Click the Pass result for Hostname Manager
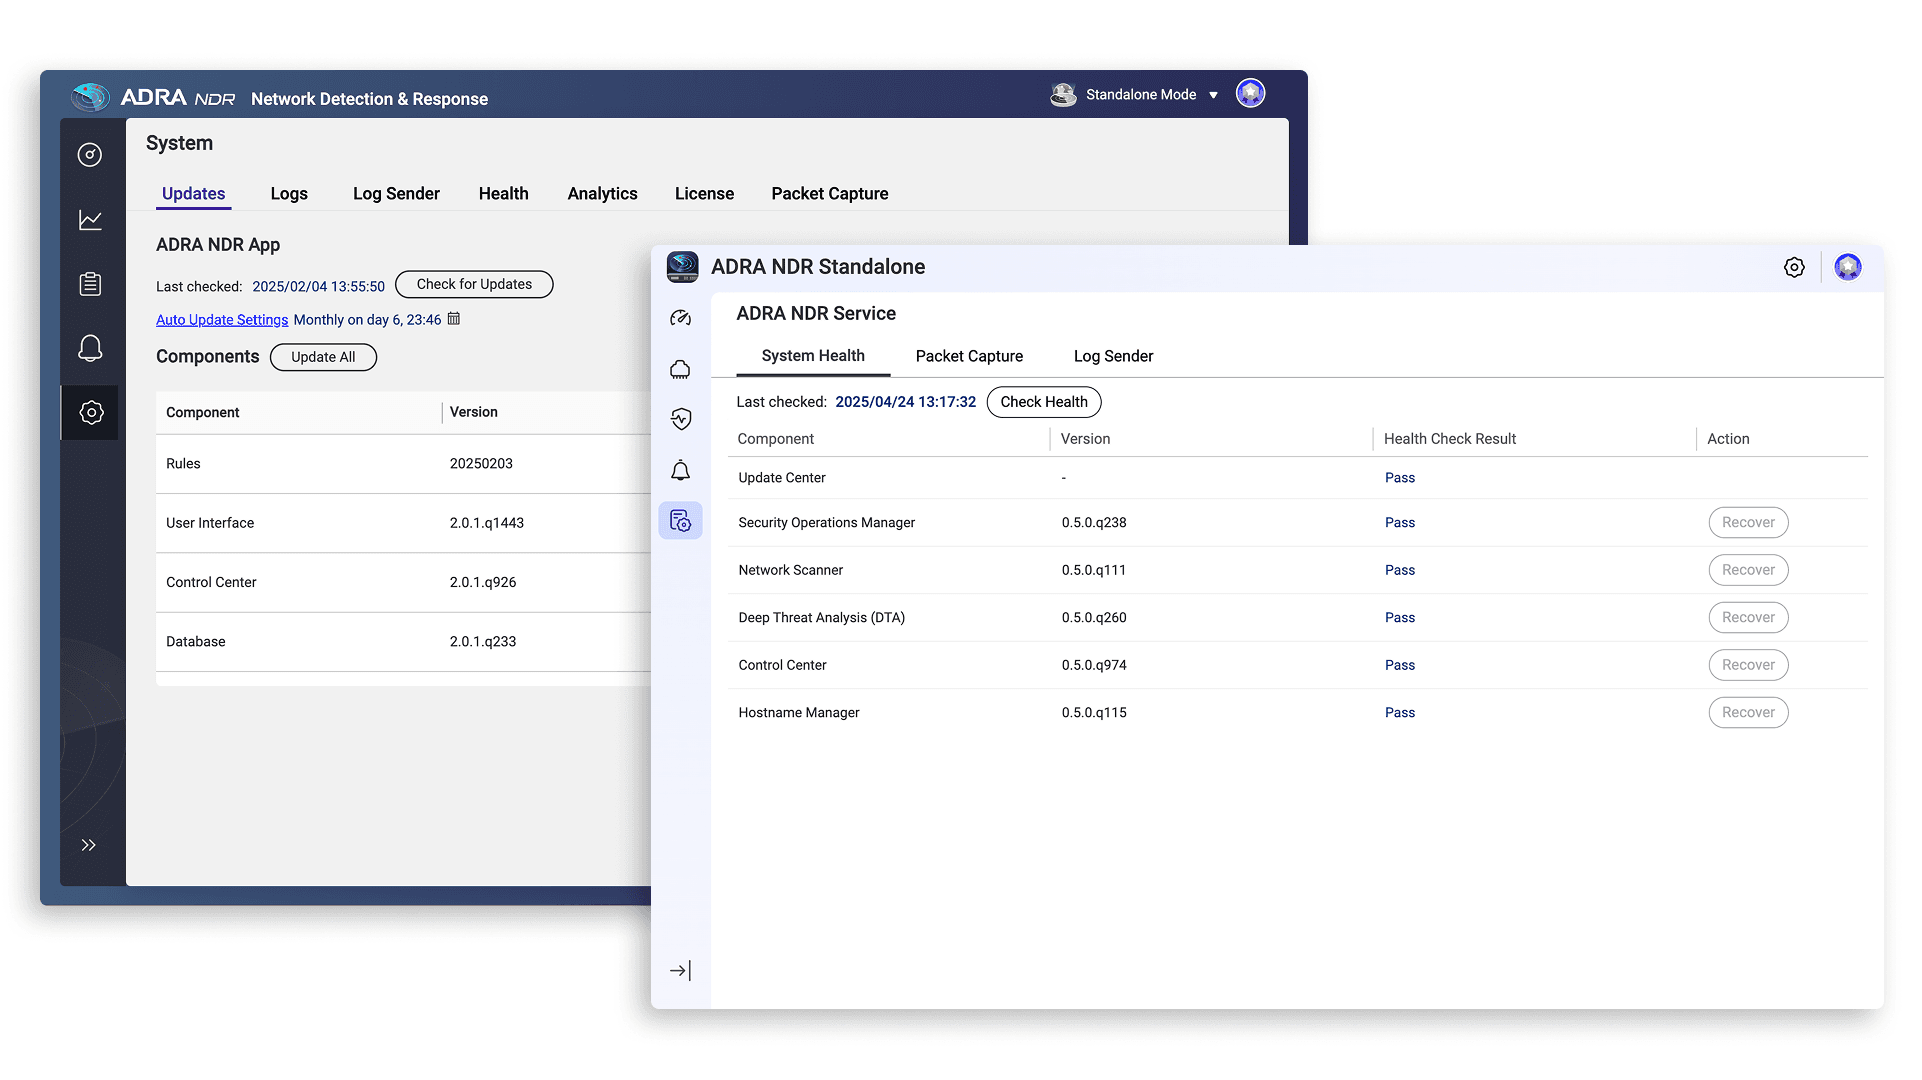This screenshot has width=1922, height=1080. pos(1400,713)
